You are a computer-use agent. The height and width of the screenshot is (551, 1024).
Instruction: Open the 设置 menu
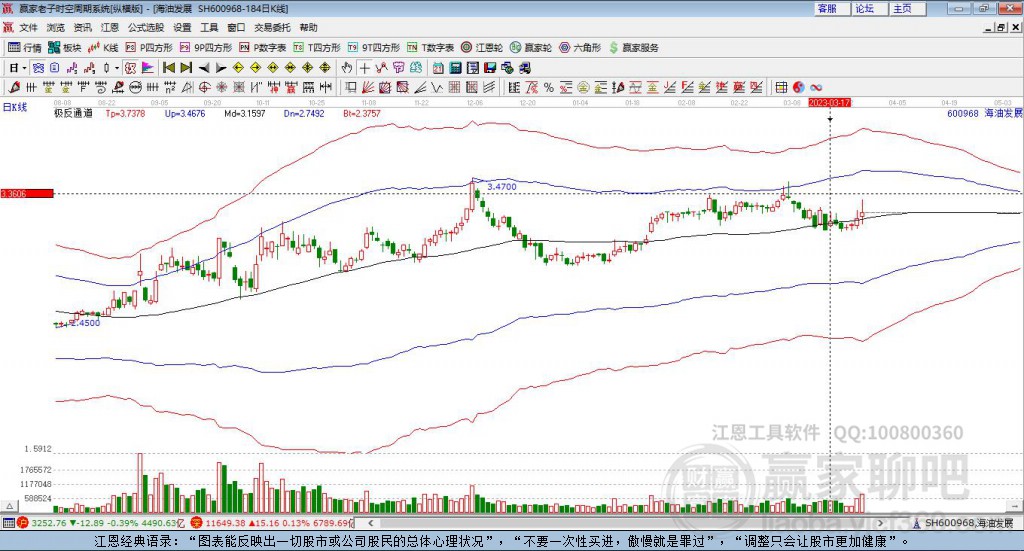182,27
